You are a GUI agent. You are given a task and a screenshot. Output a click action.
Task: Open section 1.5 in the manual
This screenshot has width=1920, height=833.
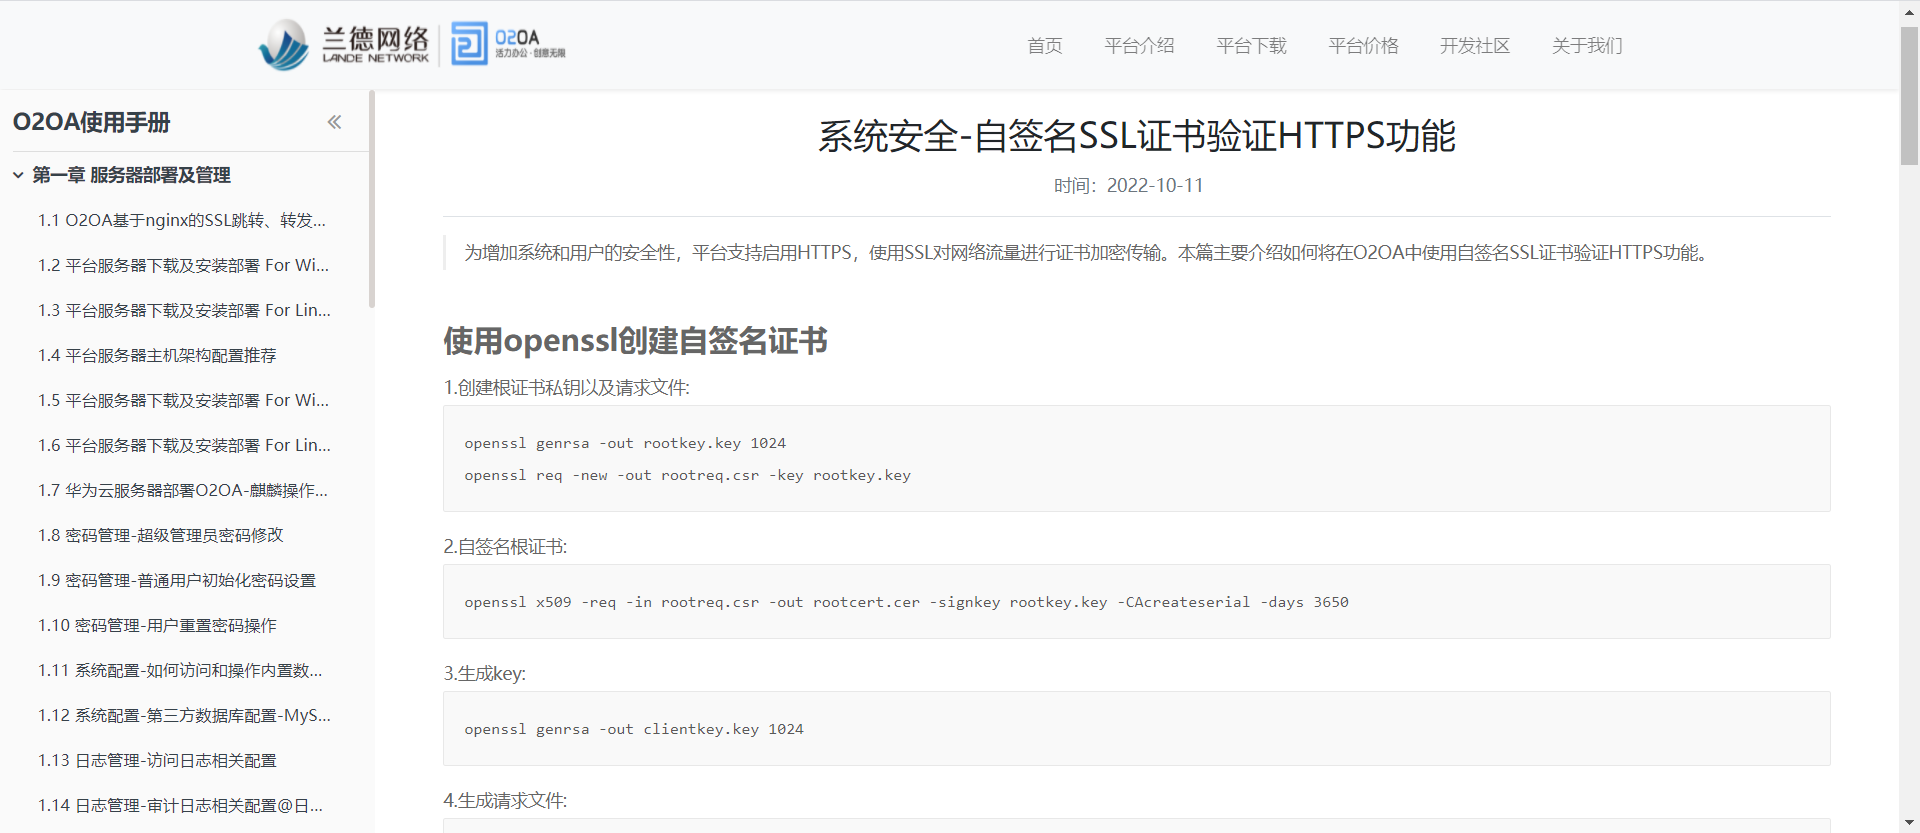click(184, 400)
